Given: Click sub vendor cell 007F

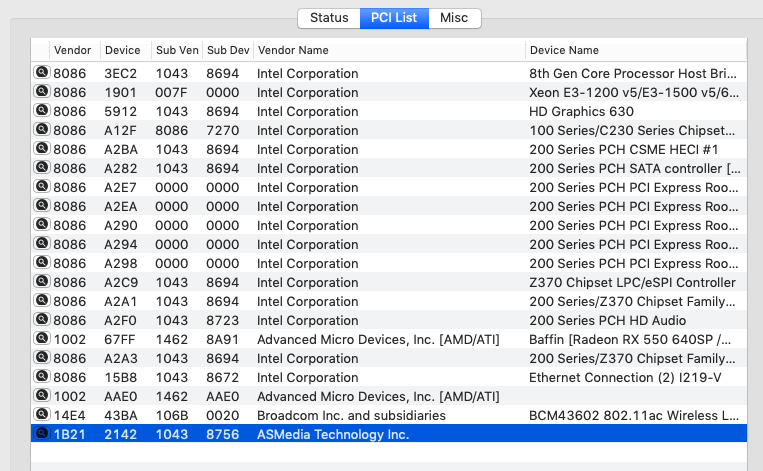Looking at the screenshot, I should (171, 92).
